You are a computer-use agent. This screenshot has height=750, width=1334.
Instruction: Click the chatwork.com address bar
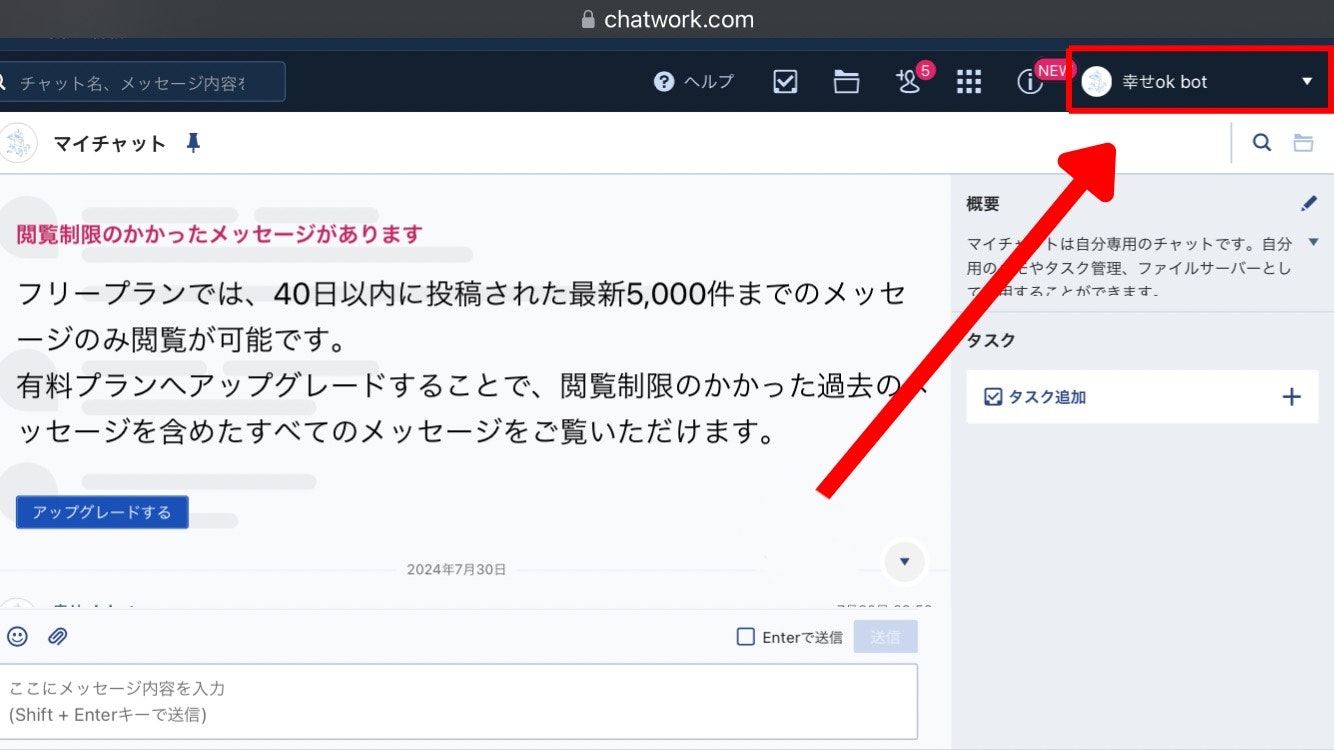click(667, 19)
